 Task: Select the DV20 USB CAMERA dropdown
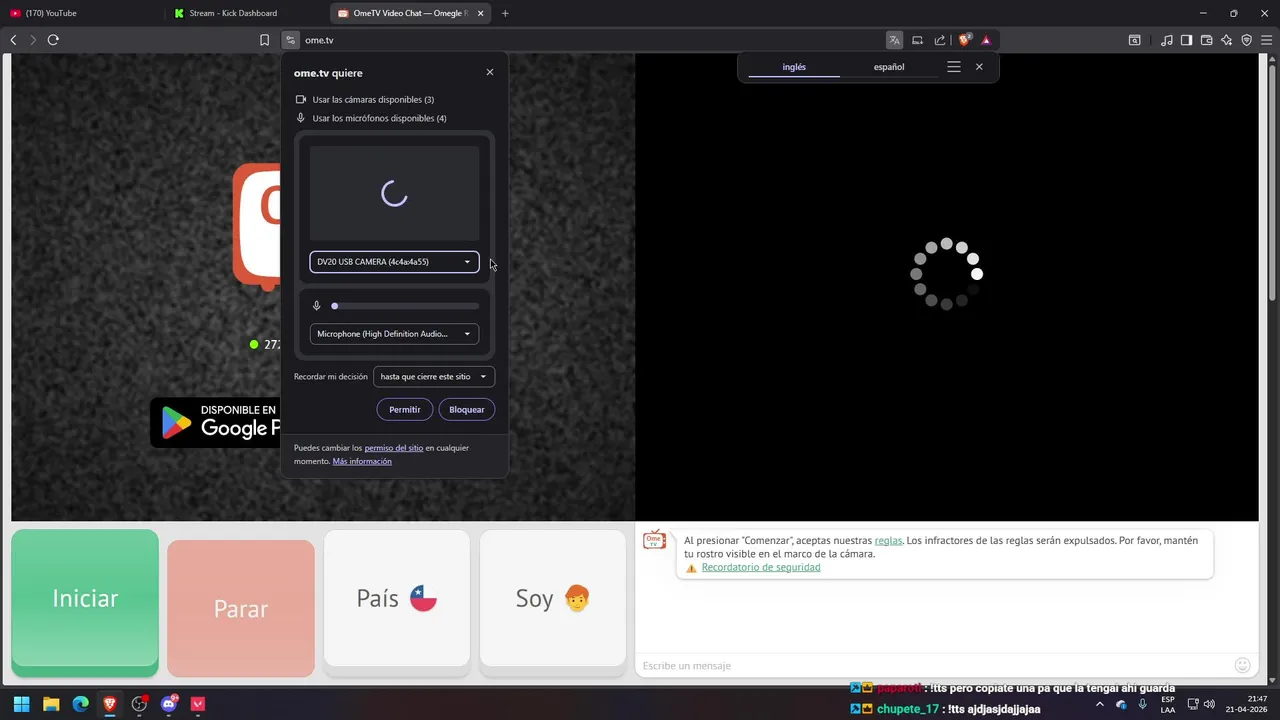click(x=394, y=262)
